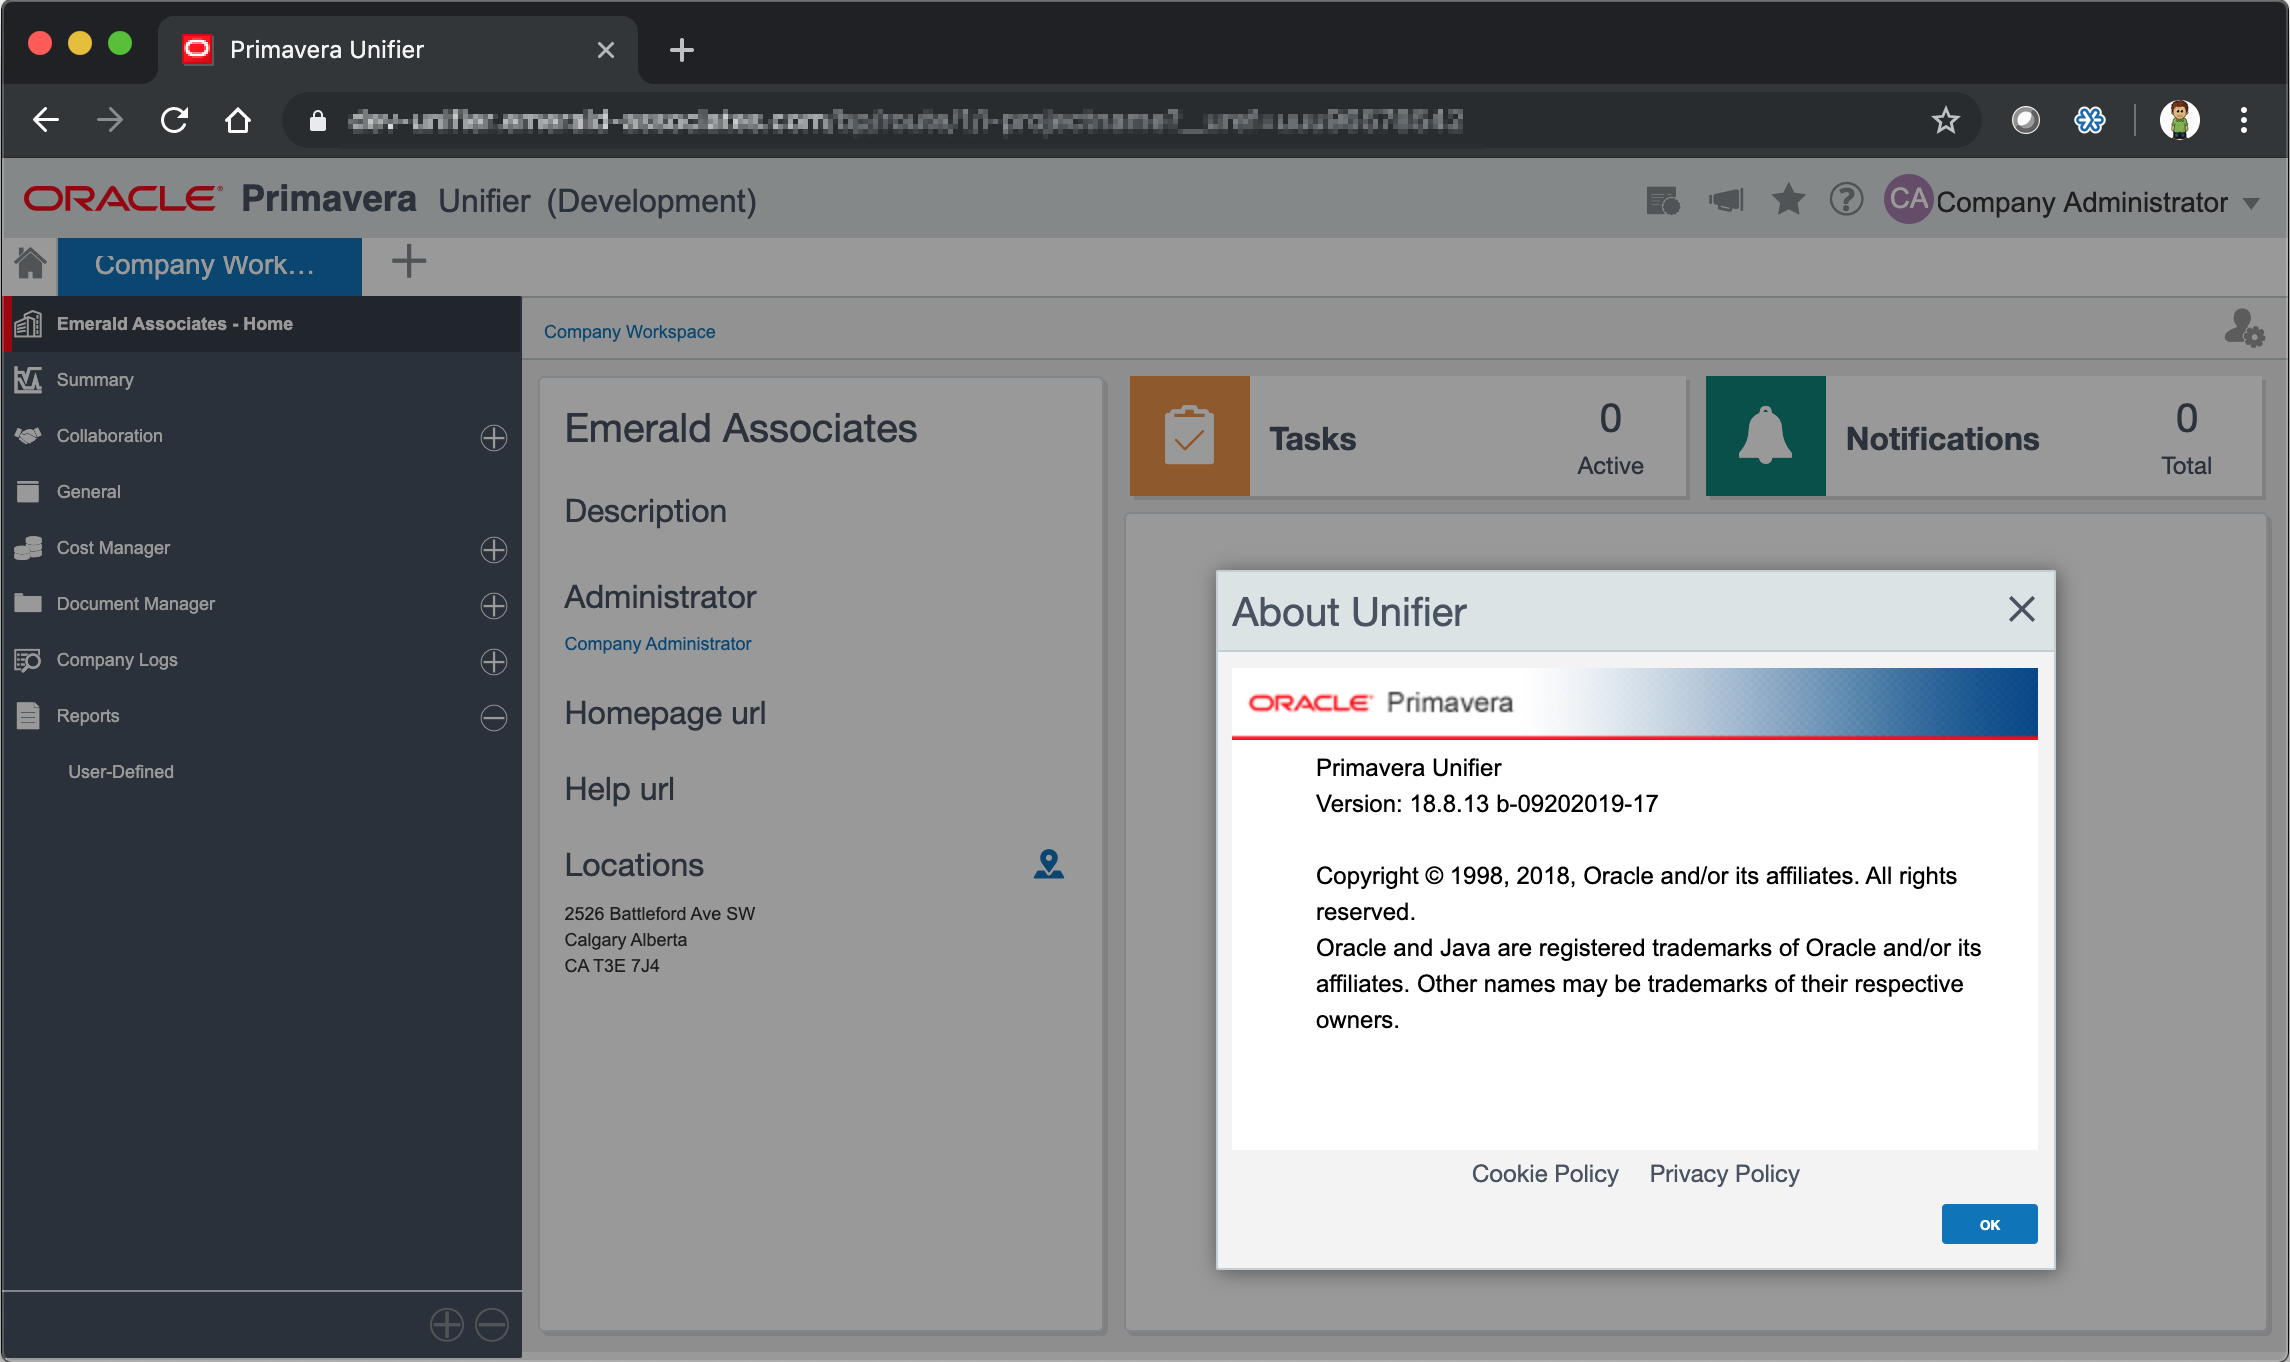Screen dimensions: 2290x1362
Task: Close the About Unifier dialog
Action: (x=2021, y=609)
